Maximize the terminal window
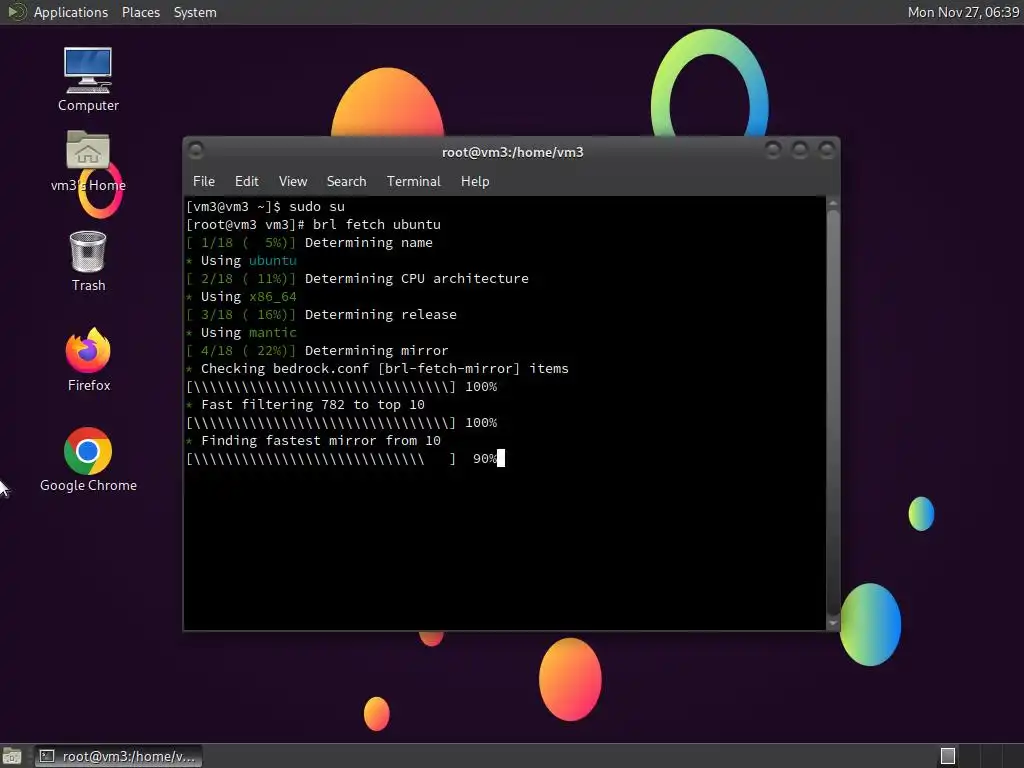Viewport: 1024px width, 768px height. (799, 150)
